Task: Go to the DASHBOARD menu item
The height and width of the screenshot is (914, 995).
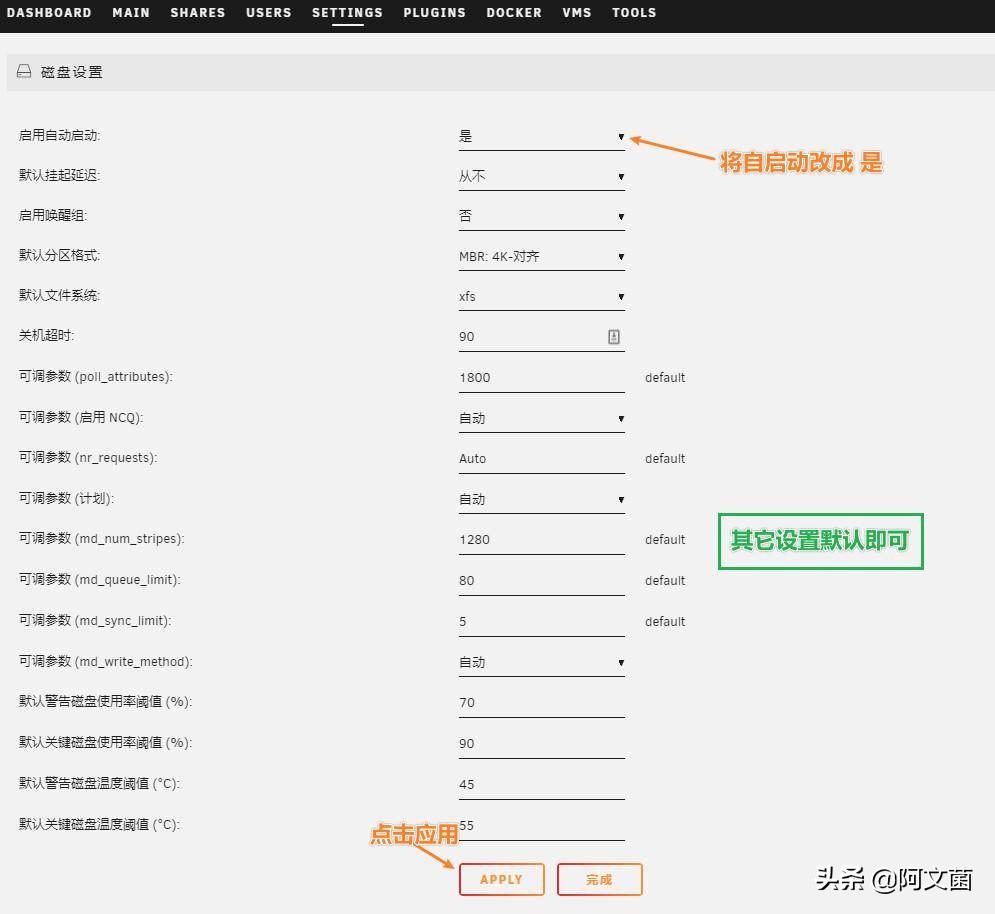Action: pos(49,13)
